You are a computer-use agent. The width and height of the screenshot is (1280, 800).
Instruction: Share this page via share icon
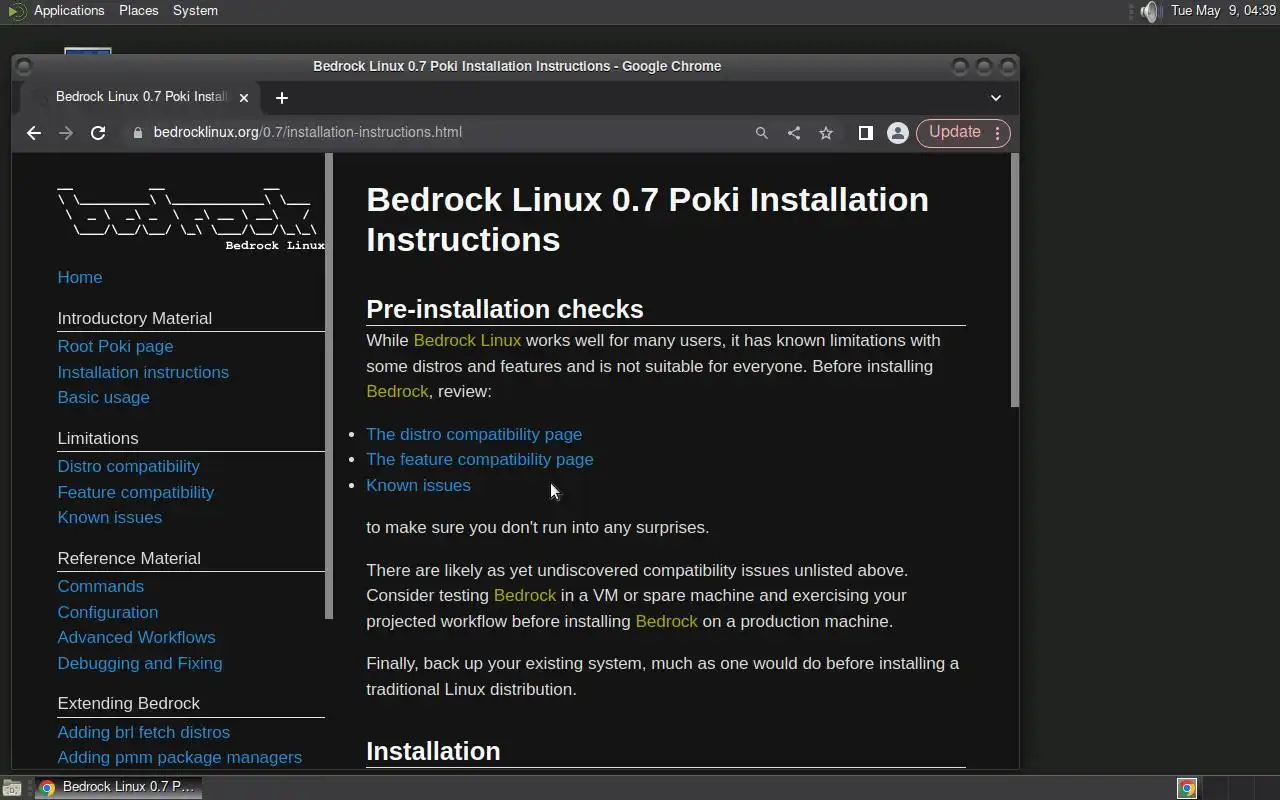point(794,133)
